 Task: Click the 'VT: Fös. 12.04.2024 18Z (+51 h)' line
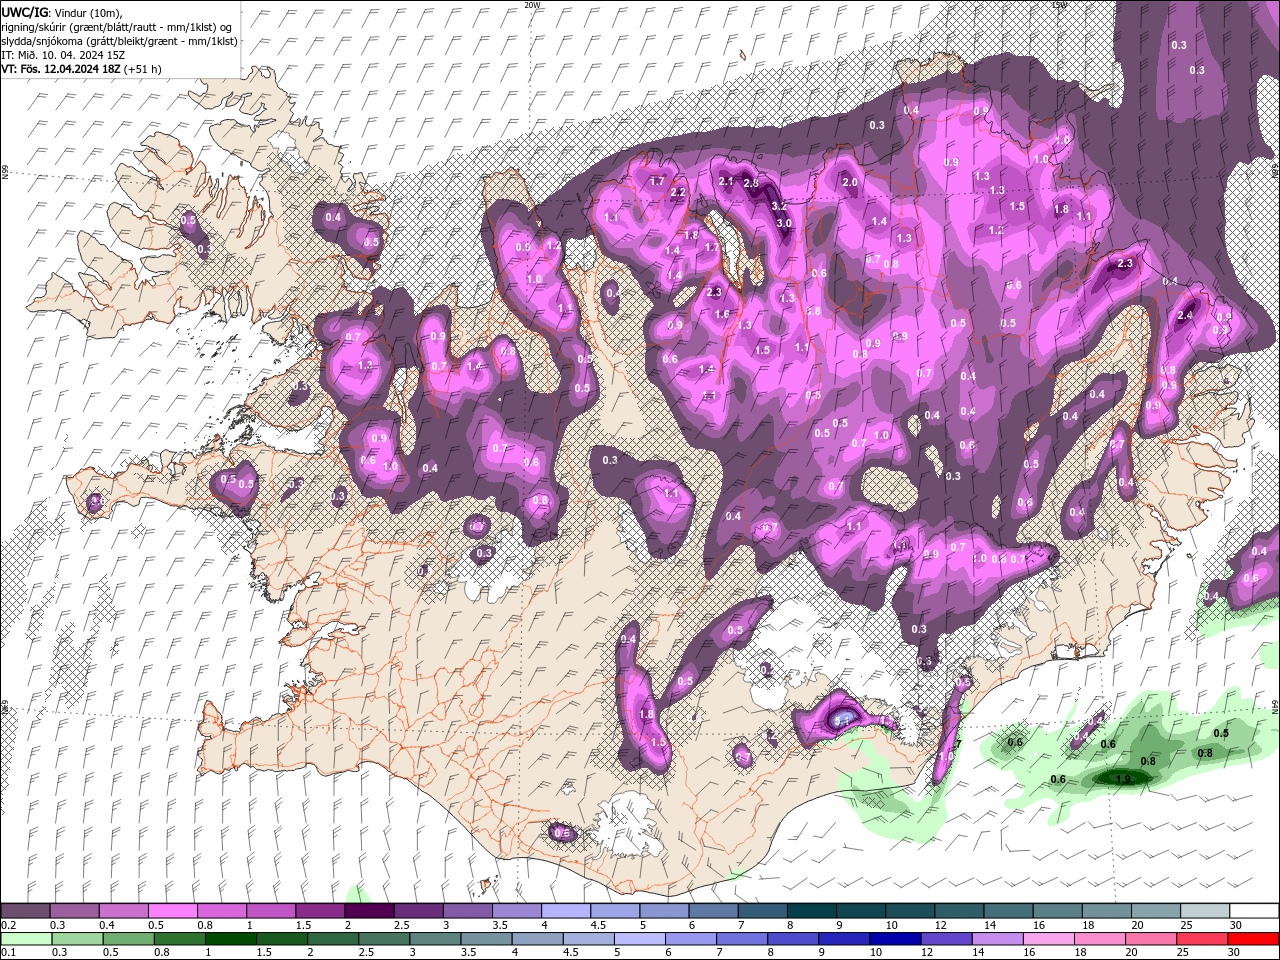(81, 69)
